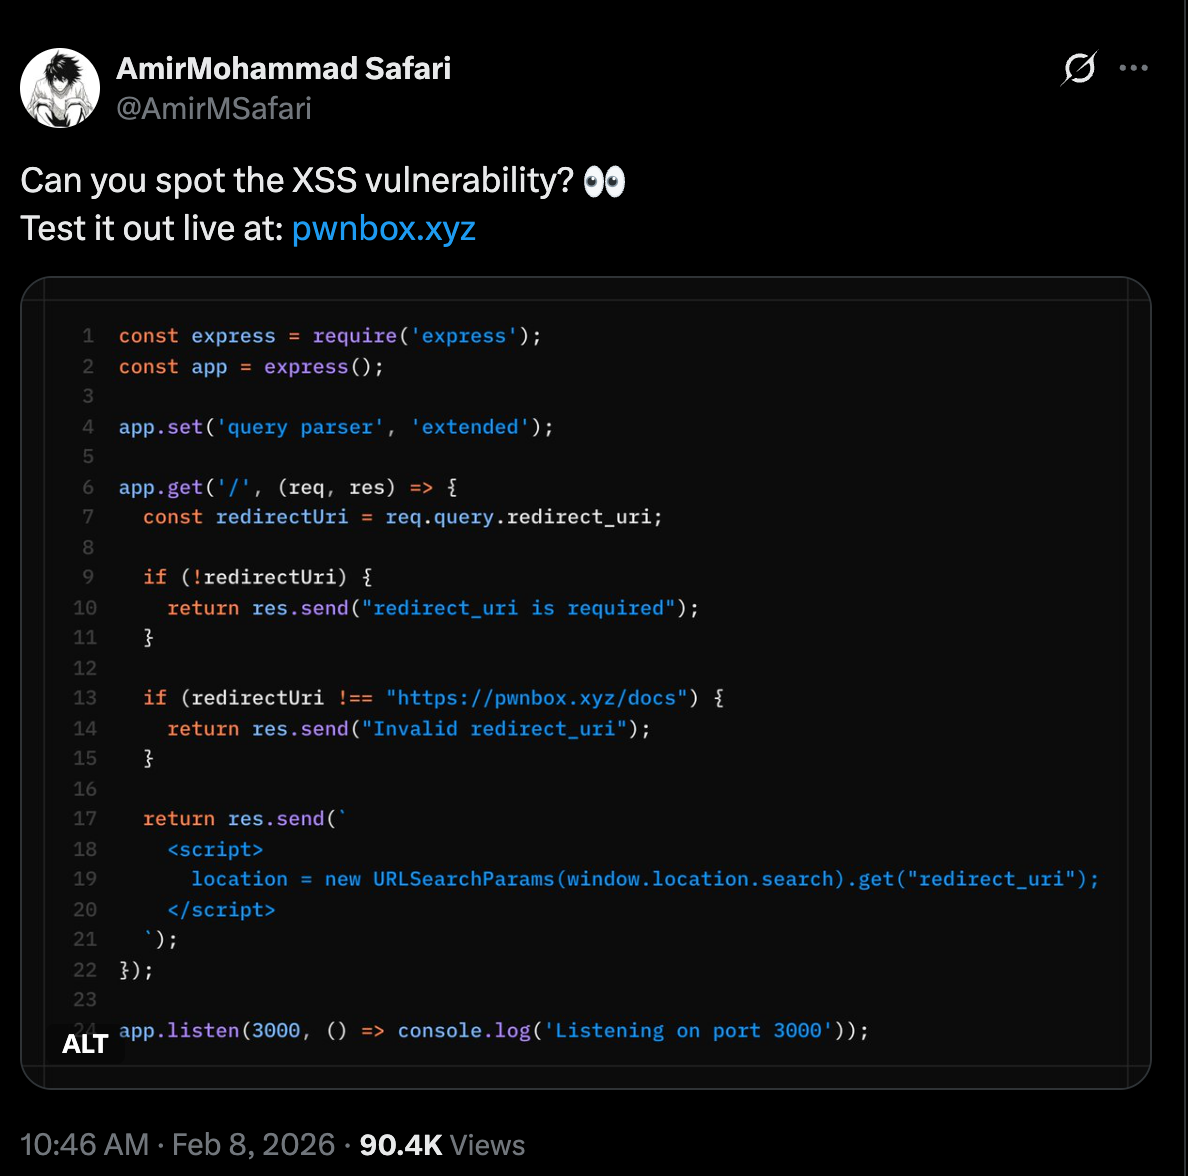Visit the @AmirMSafari handle

tap(215, 108)
